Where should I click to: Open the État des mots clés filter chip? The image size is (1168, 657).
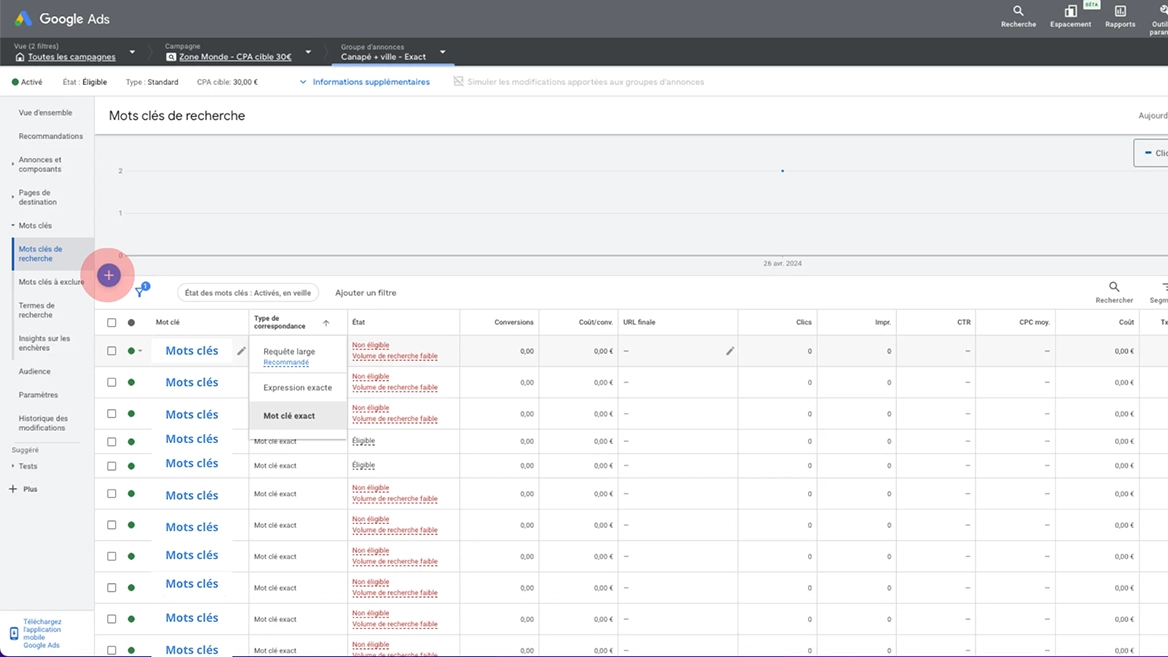248,293
